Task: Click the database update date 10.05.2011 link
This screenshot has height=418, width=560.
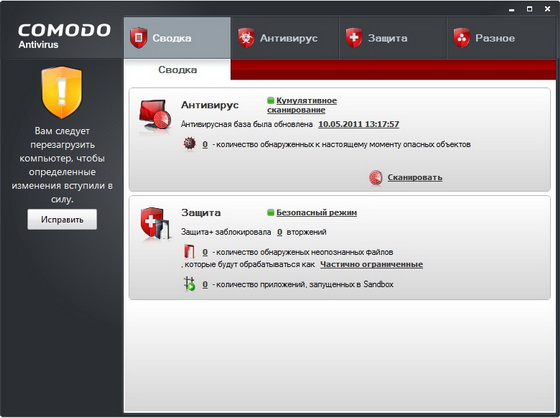Action: pyautogui.click(x=359, y=124)
